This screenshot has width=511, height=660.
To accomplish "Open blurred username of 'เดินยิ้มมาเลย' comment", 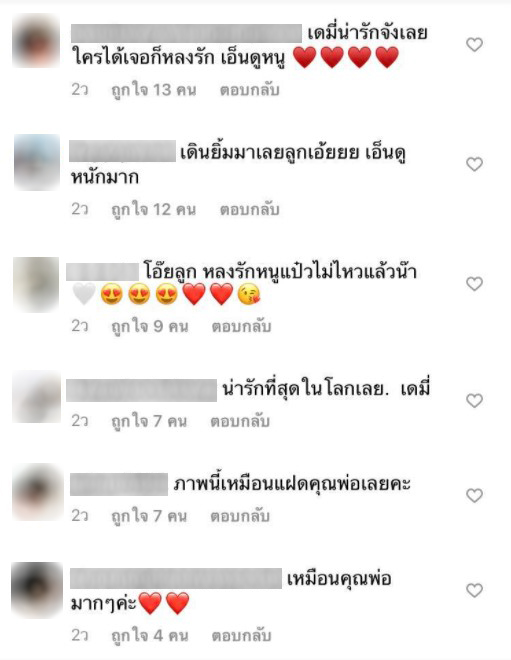I will [122, 151].
